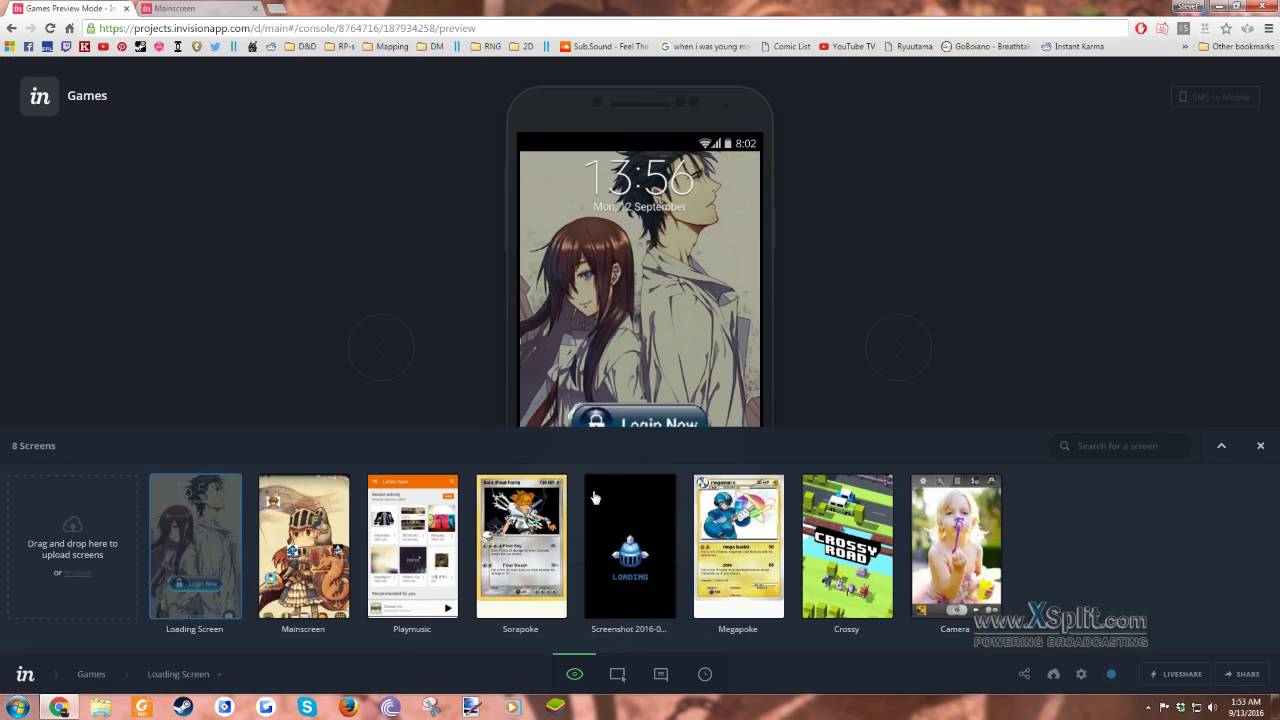Open Firefox from the taskbar

pyautogui.click(x=348, y=707)
